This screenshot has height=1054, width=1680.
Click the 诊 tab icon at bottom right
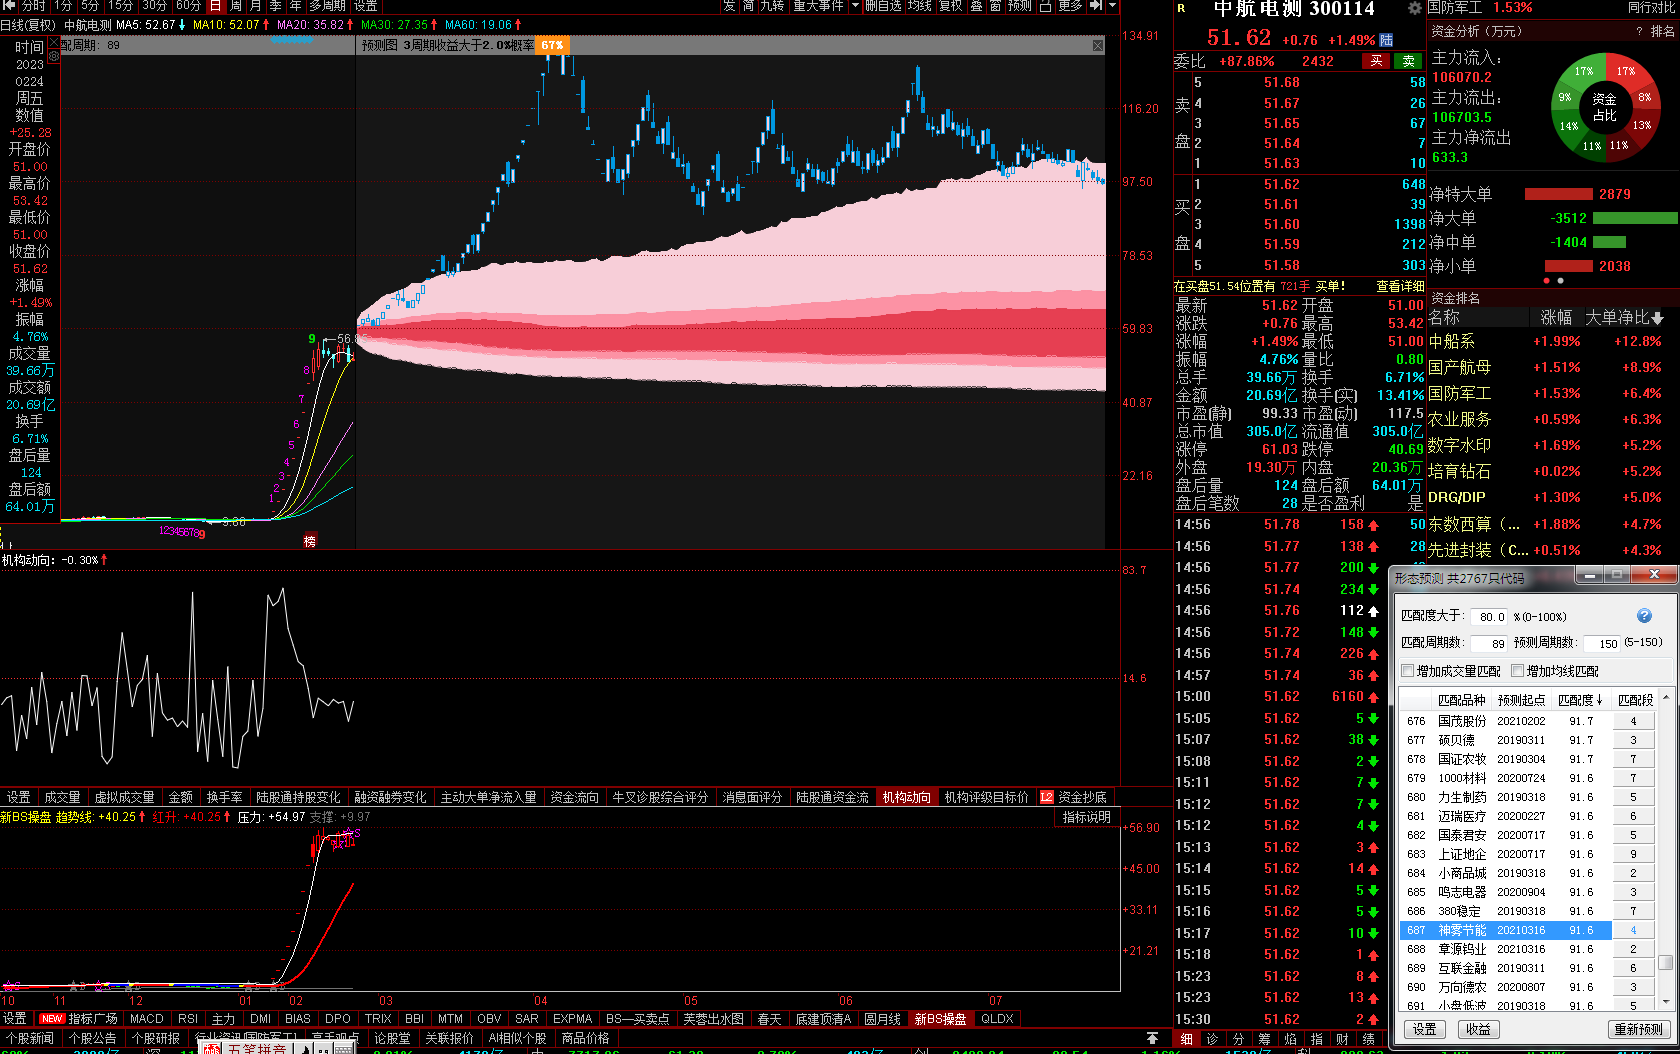tap(1212, 1039)
